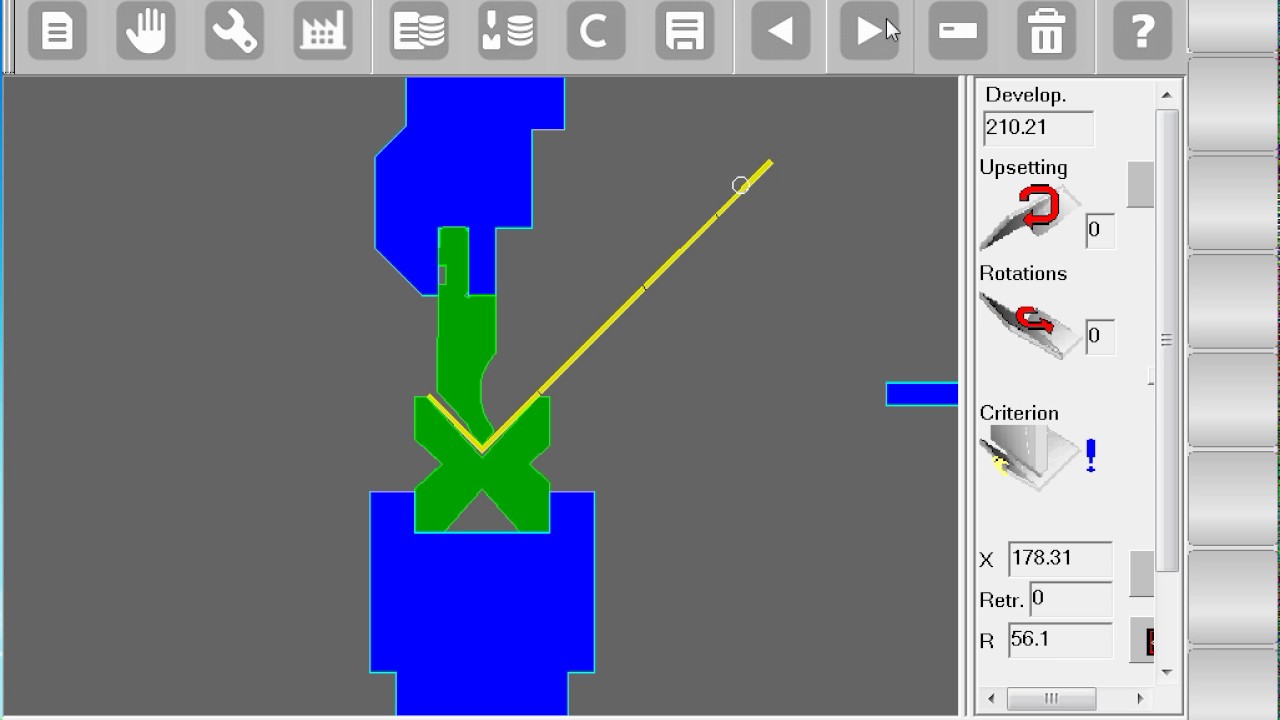This screenshot has height=720, width=1280.
Task: Open the list database icon
Action: [x=419, y=31]
